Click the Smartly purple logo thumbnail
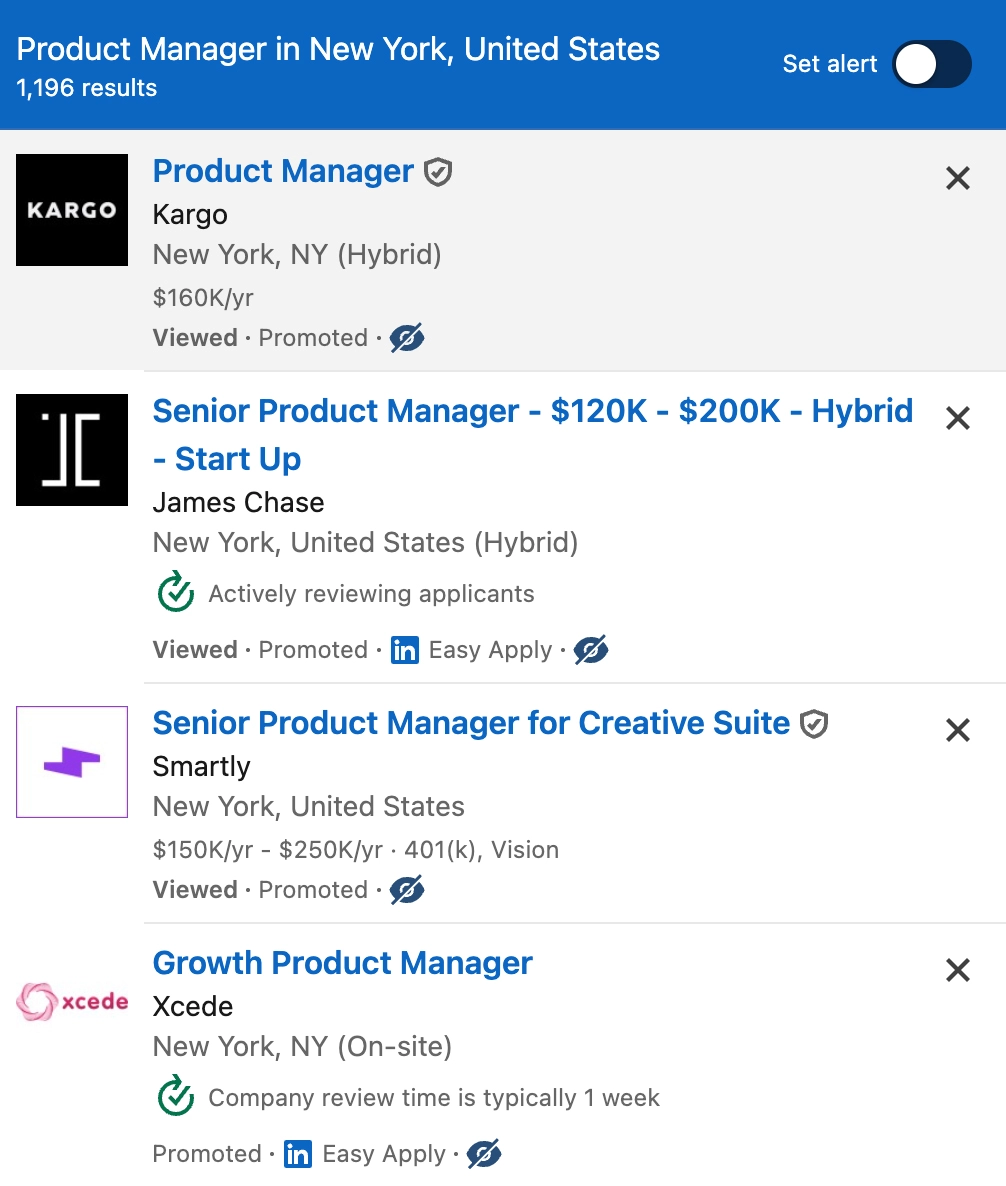1006x1186 pixels. click(x=71, y=762)
